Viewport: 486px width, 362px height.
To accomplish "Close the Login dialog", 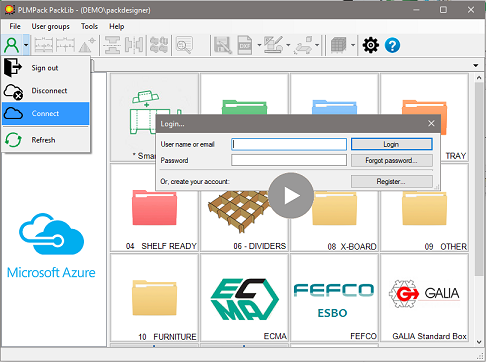I will (x=431, y=123).
